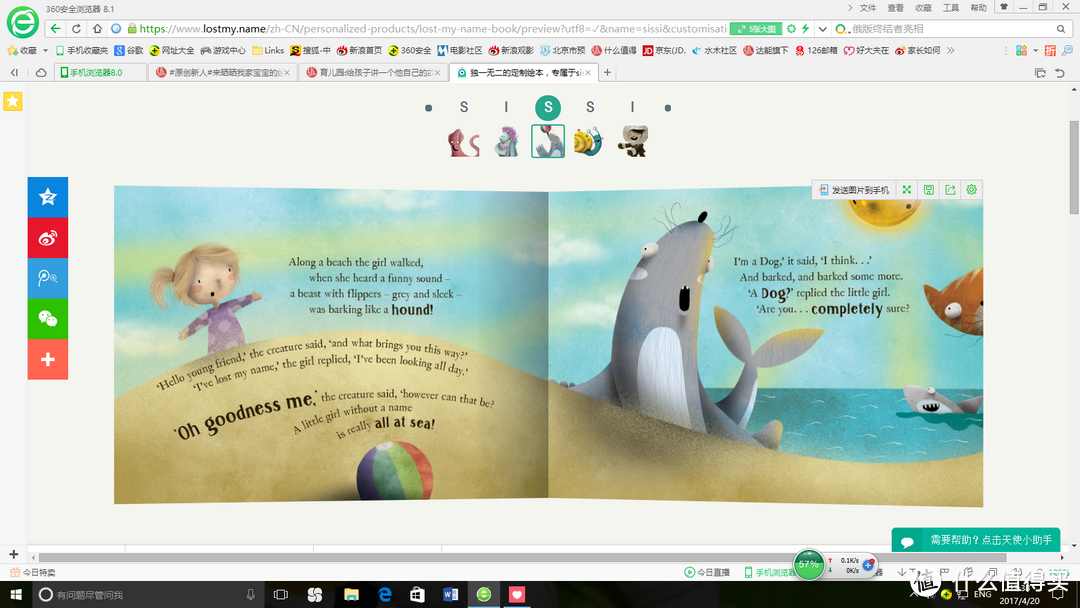Screen dimensions: 1080x608
Task: Open the skin shirt icon in title bar
Action: pos(1004,7)
